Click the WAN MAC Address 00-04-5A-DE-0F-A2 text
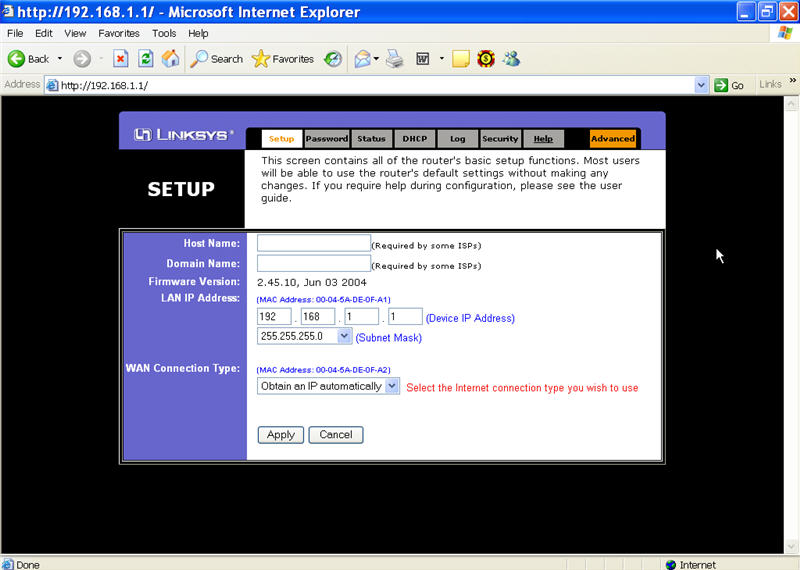 click(323, 370)
